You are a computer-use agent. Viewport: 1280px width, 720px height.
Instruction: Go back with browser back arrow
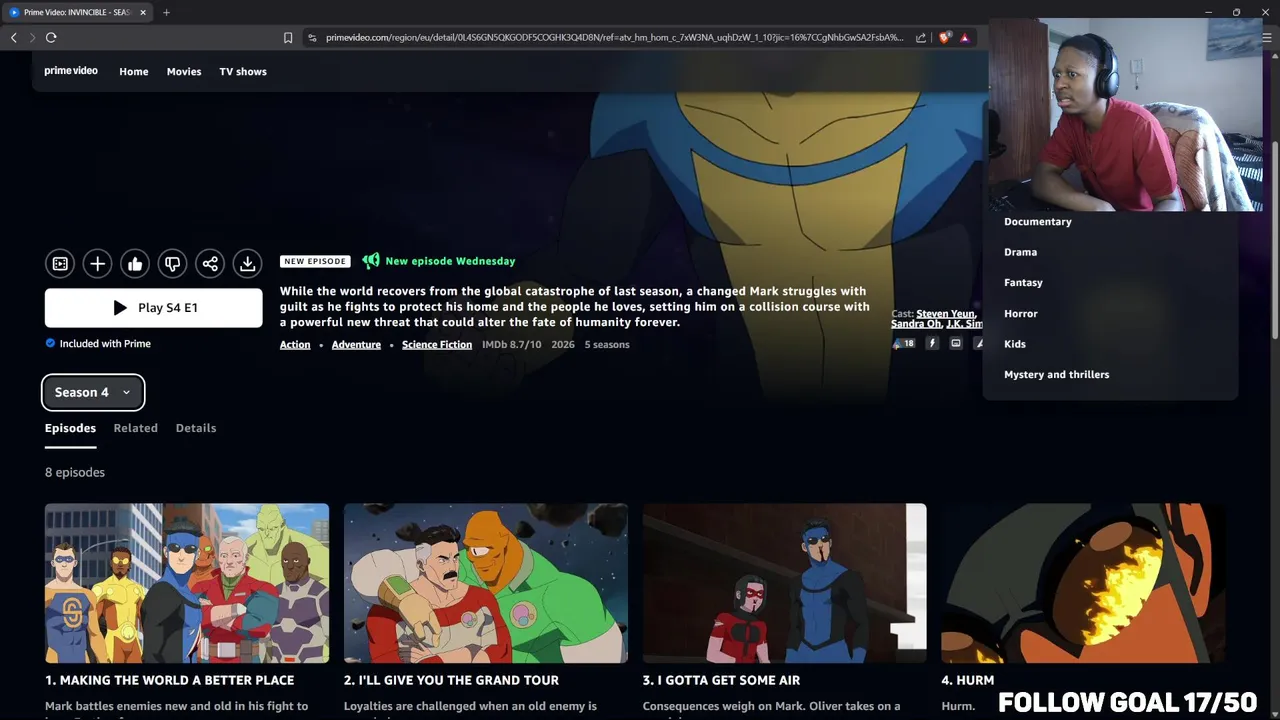pos(14,37)
